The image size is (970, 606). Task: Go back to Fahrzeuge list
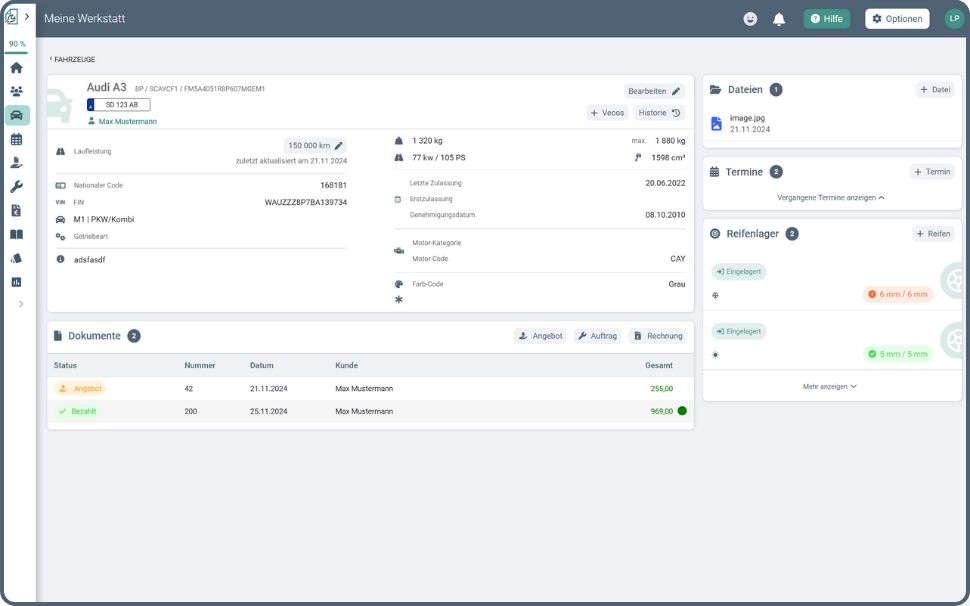[x=73, y=60]
